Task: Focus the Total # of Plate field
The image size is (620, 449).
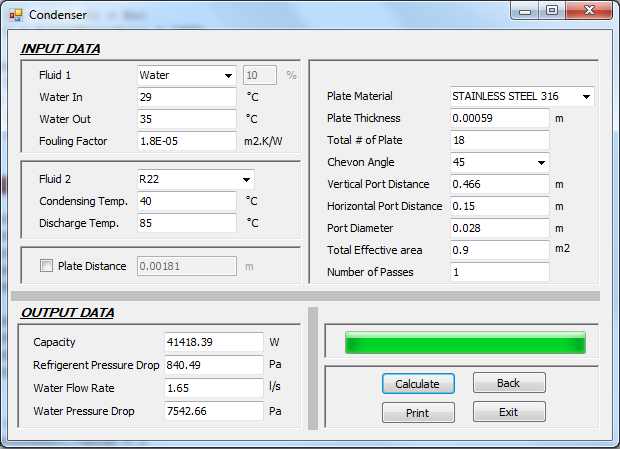Action: pos(499,140)
